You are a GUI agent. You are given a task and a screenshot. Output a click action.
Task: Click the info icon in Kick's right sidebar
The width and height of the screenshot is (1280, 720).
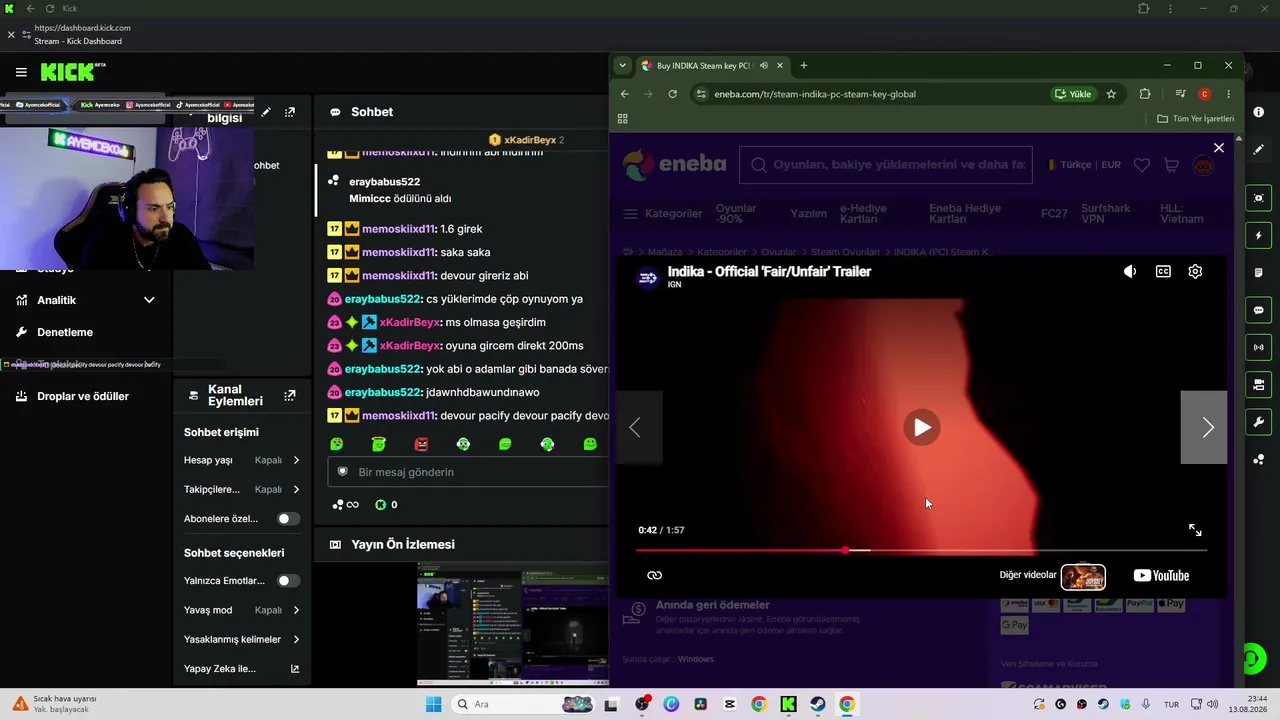1258,112
